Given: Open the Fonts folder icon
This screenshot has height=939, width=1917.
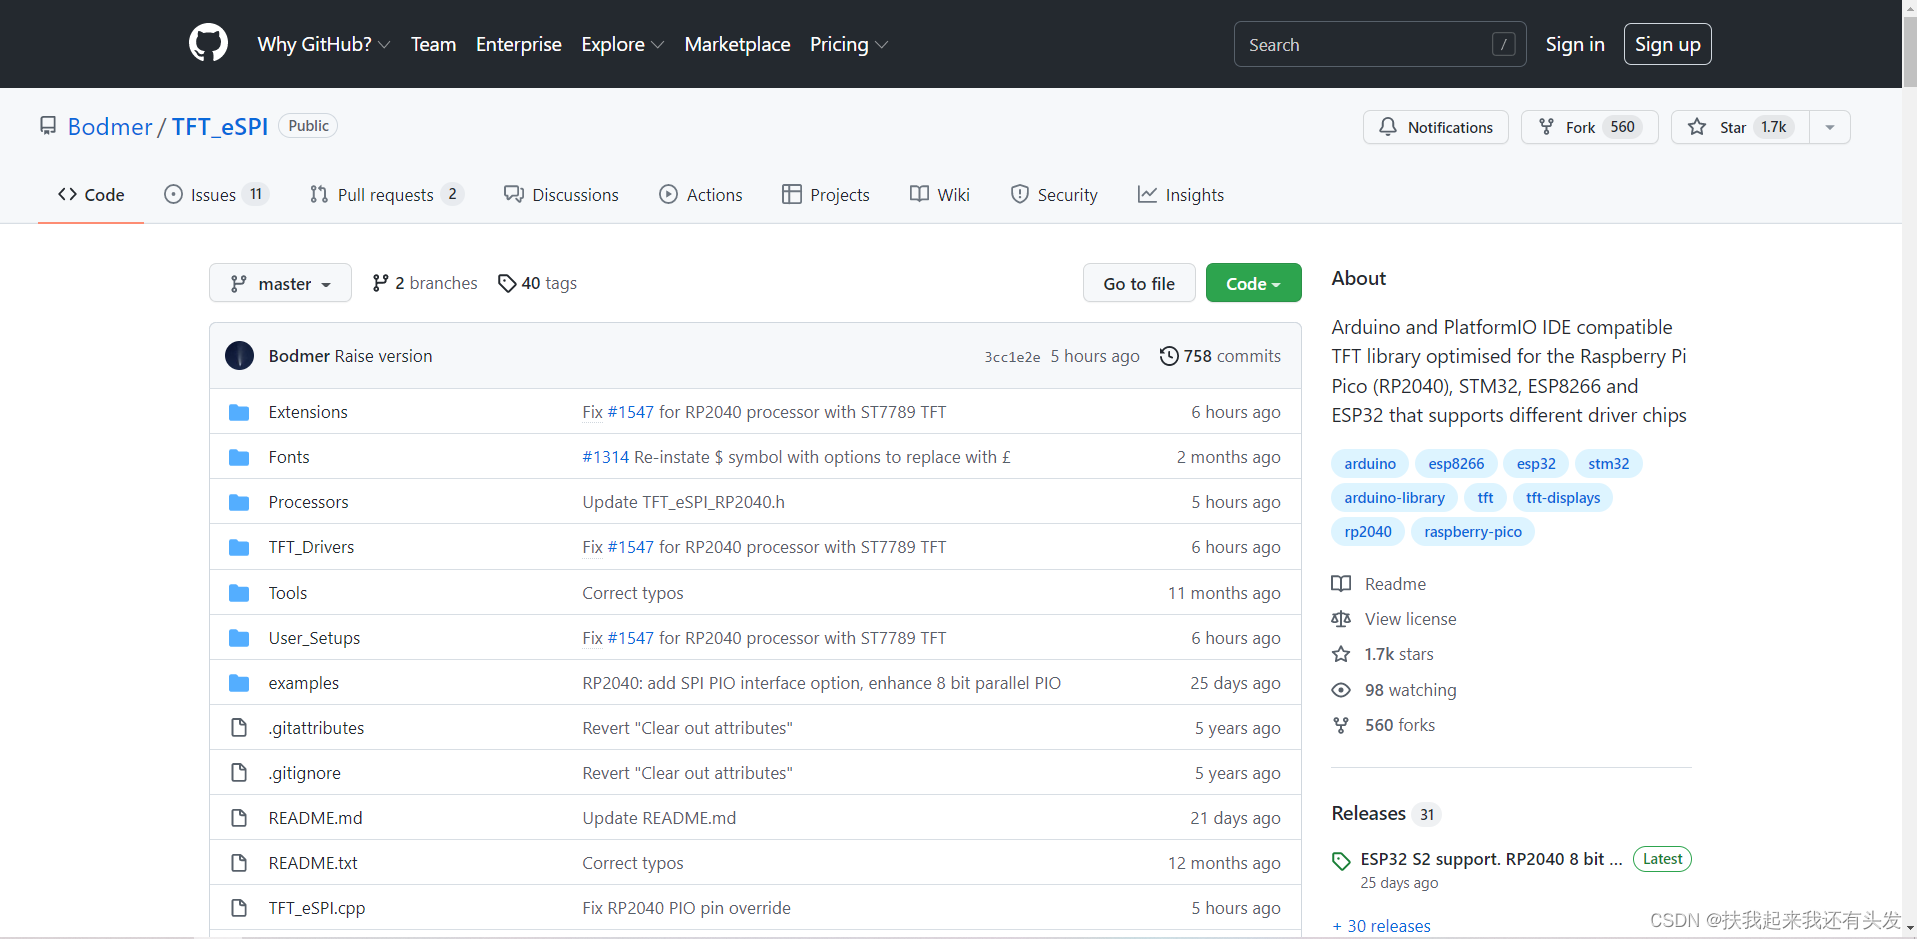Looking at the screenshot, I should [x=239, y=457].
